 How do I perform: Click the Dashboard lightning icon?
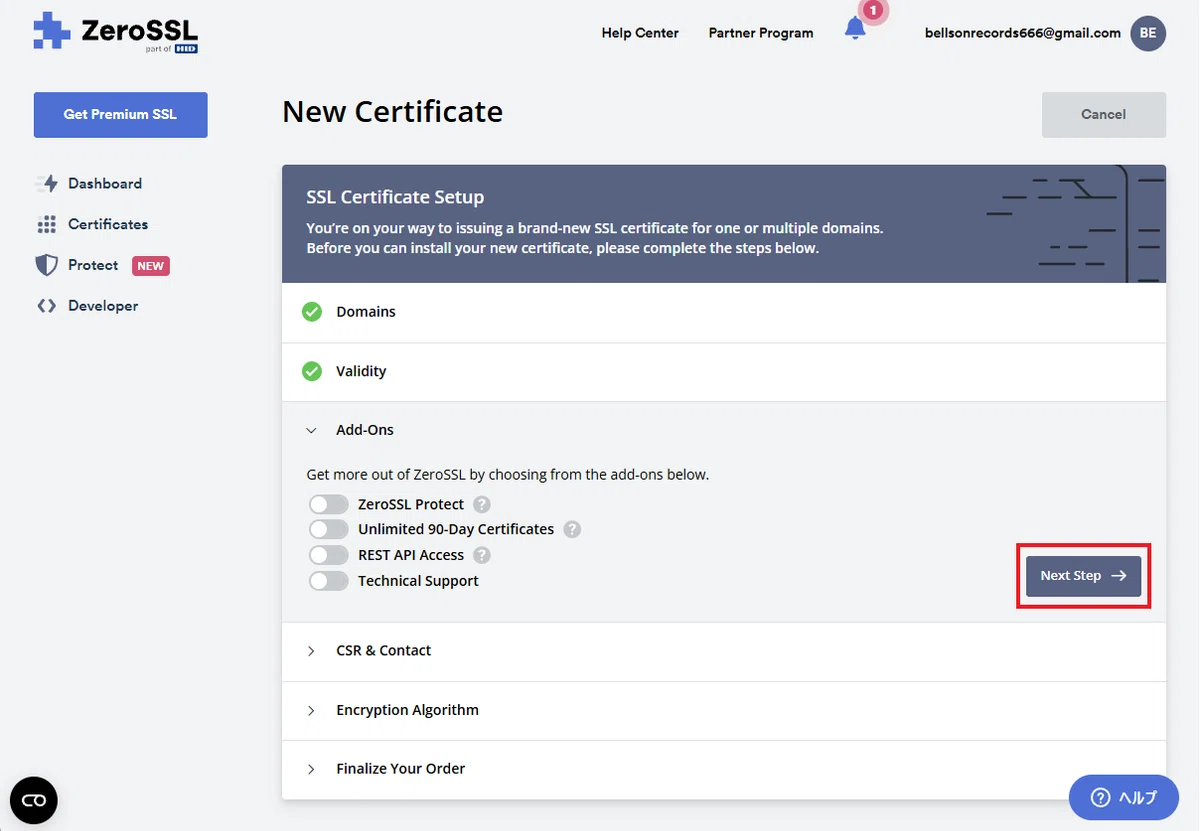click(47, 184)
